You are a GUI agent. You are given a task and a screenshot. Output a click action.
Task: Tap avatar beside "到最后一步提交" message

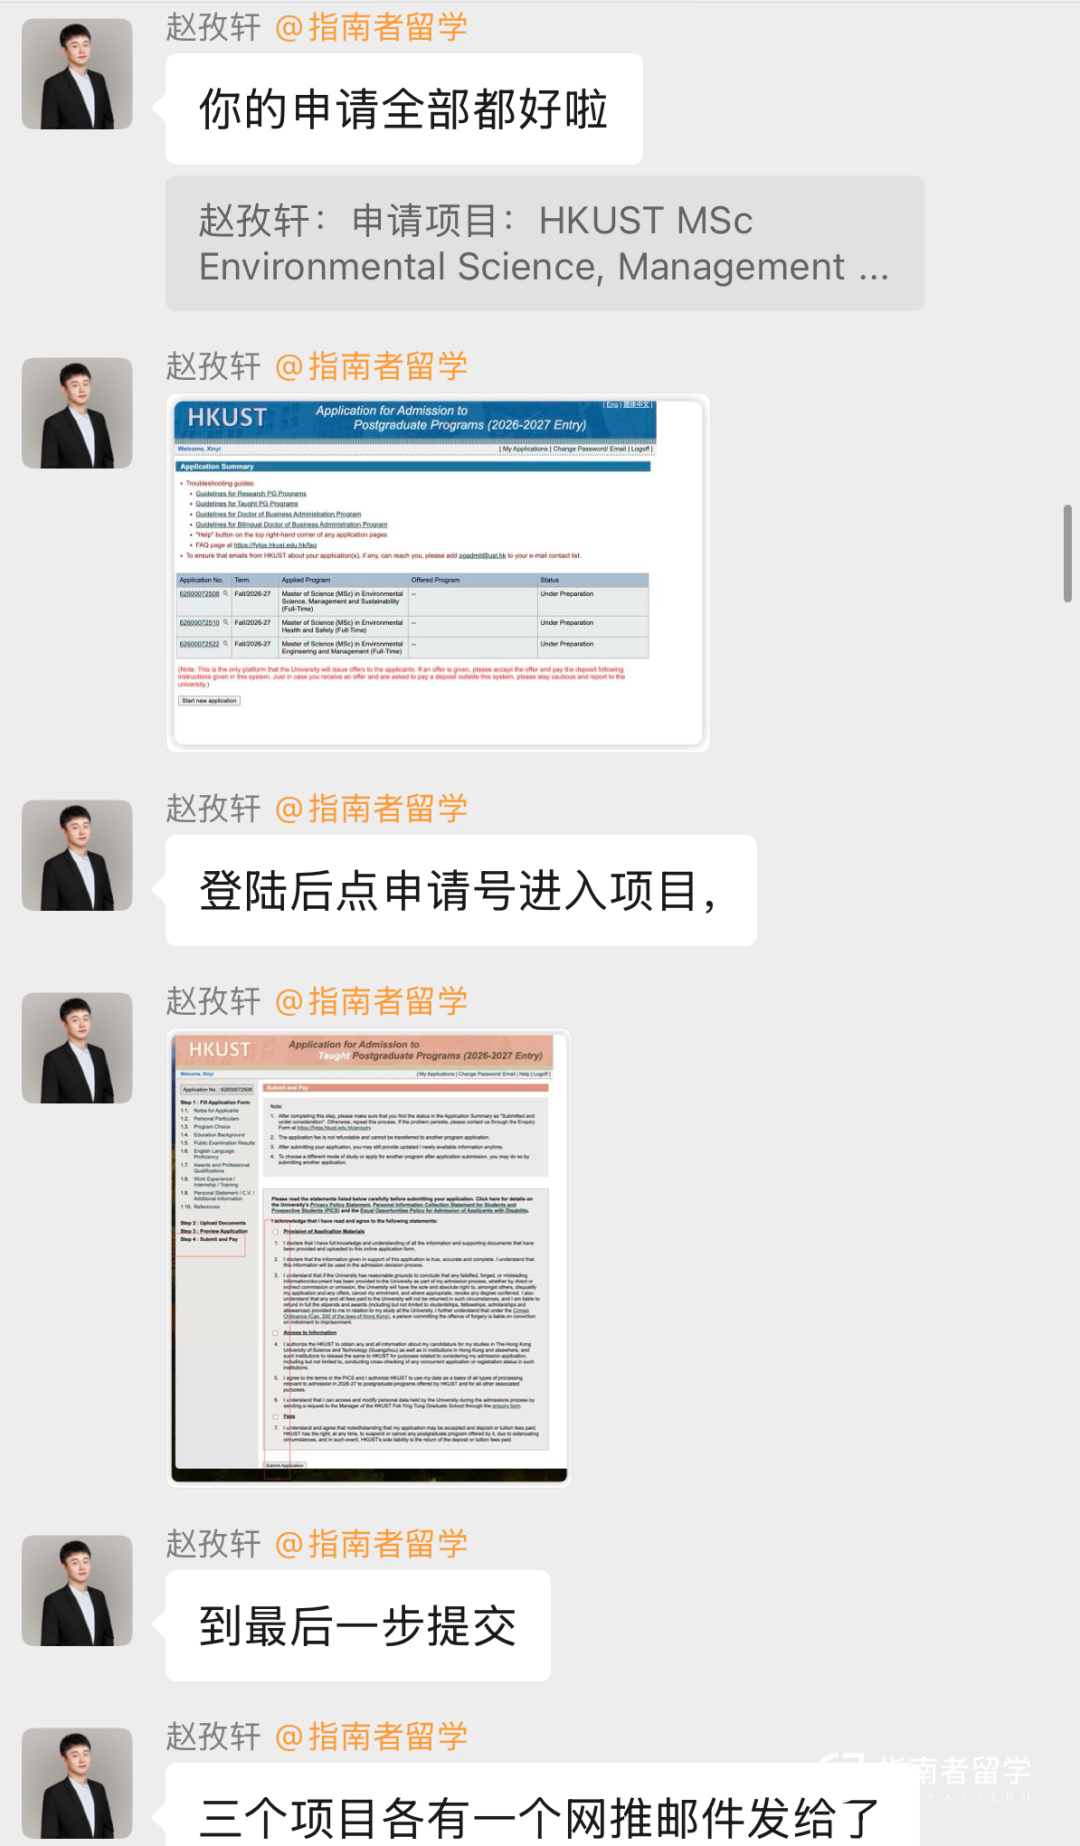click(77, 1590)
